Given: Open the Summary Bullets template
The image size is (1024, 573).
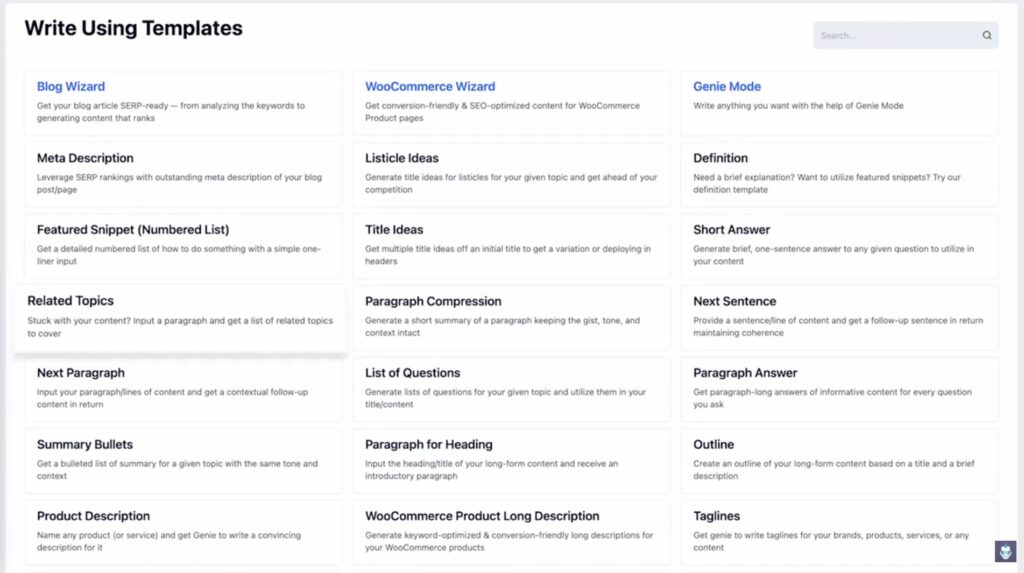Looking at the screenshot, I should (183, 461).
